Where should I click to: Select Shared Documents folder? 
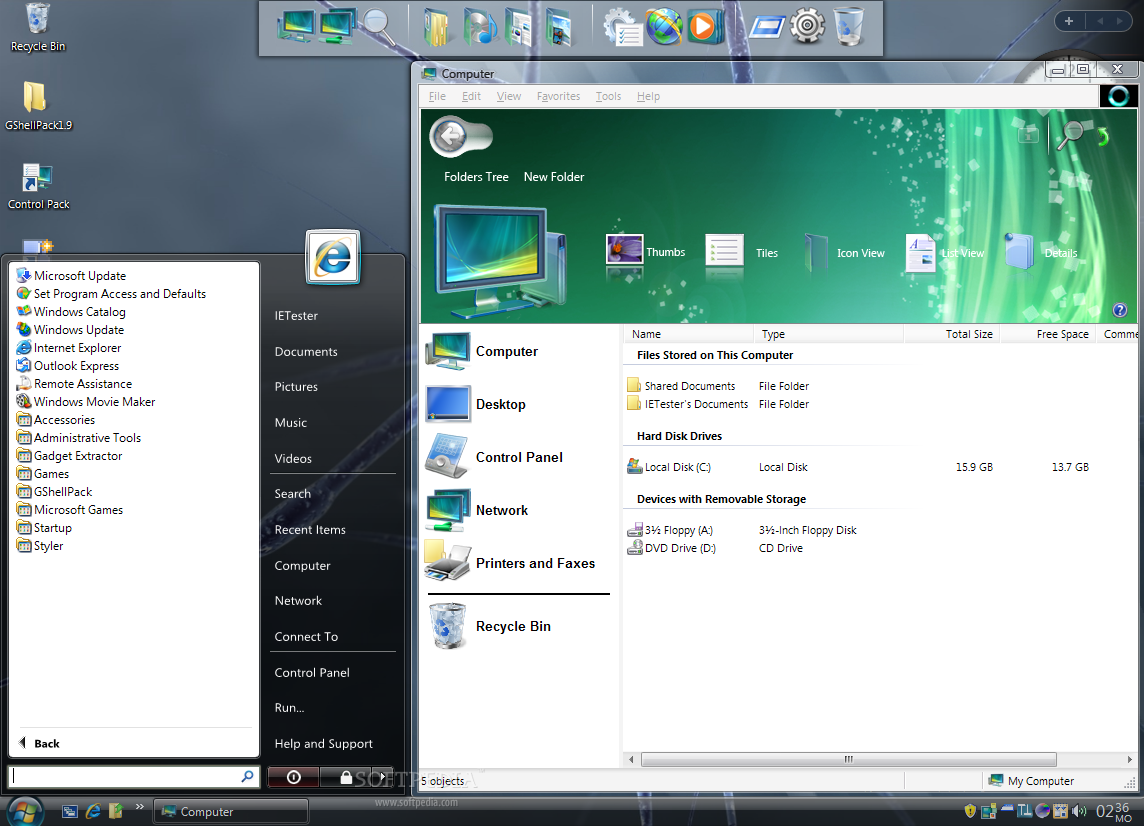[681, 386]
